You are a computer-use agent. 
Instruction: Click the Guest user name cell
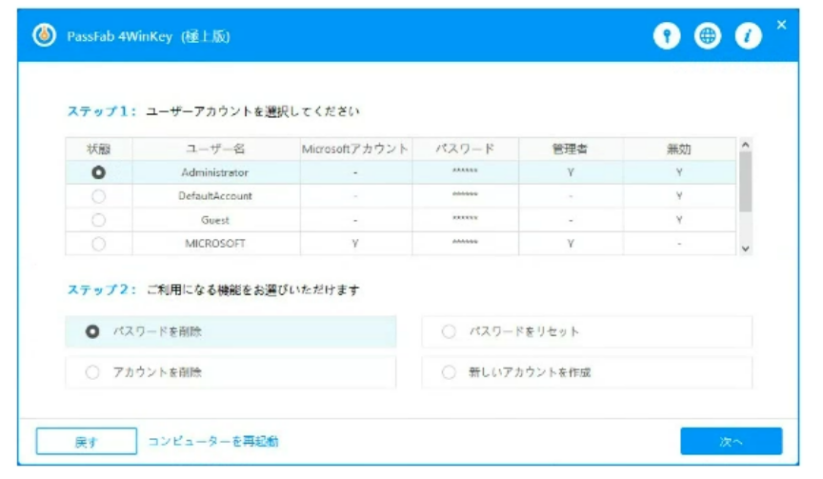tap(215, 220)
